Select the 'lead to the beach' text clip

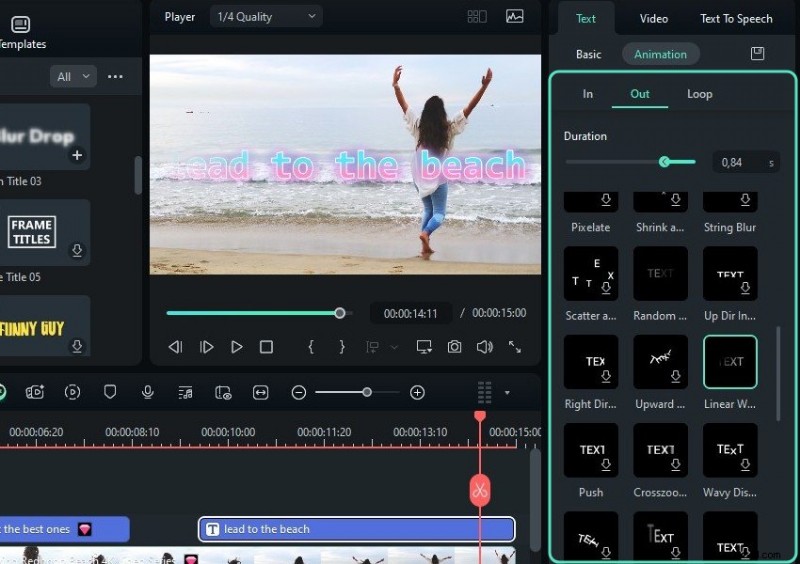click(356, 529)
